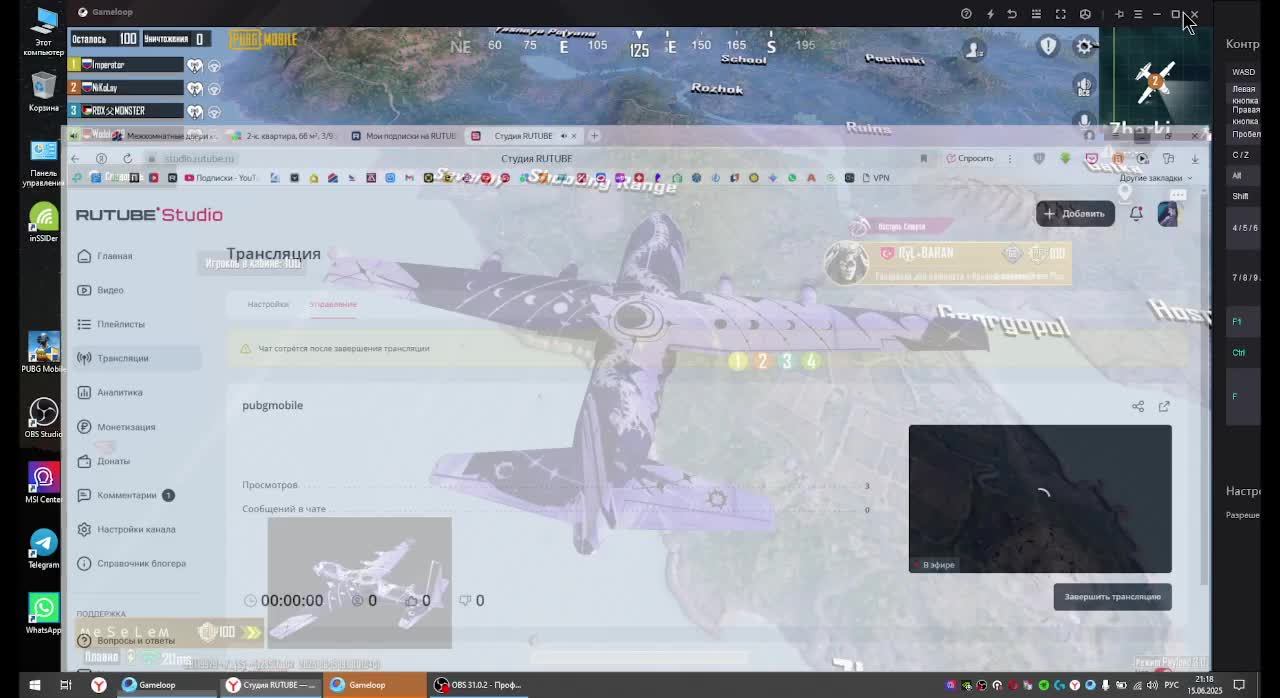Open the 'Подписки - YouTube' bookmark
The width and height of the screenshot is (1280, 698).
[x=221, y=178]
